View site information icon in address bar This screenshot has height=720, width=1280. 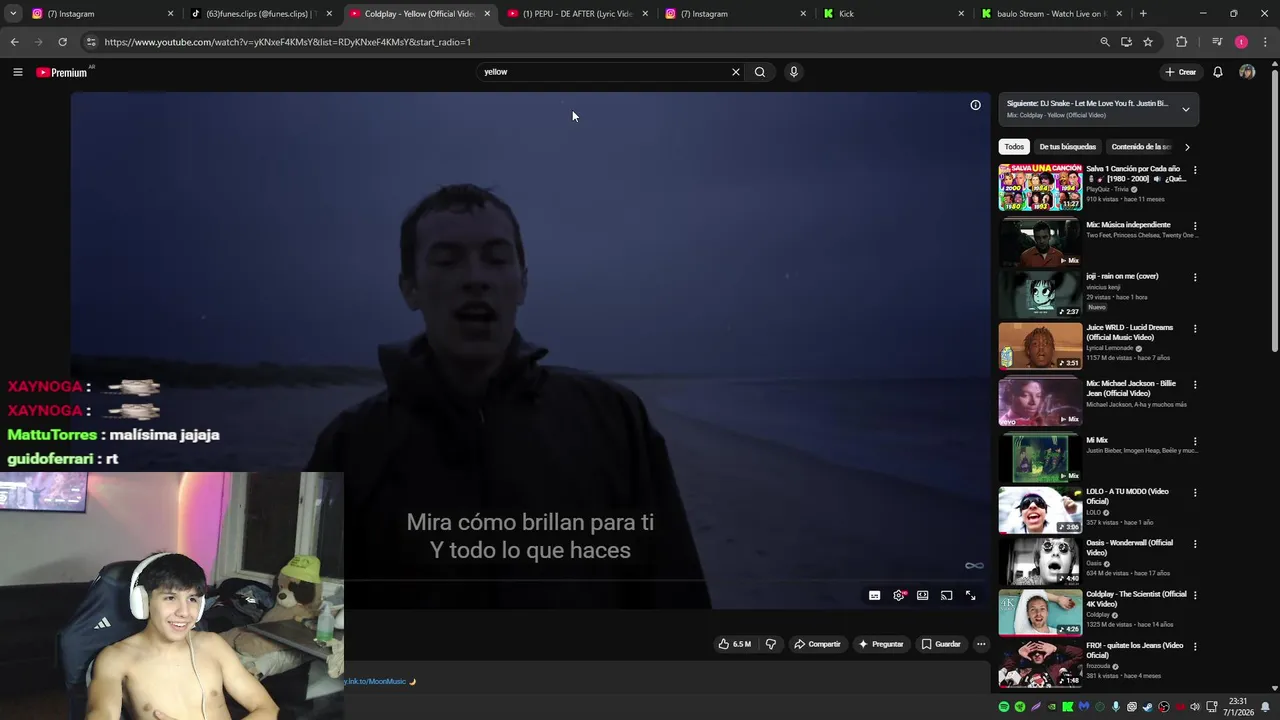(x=91, y=42)
